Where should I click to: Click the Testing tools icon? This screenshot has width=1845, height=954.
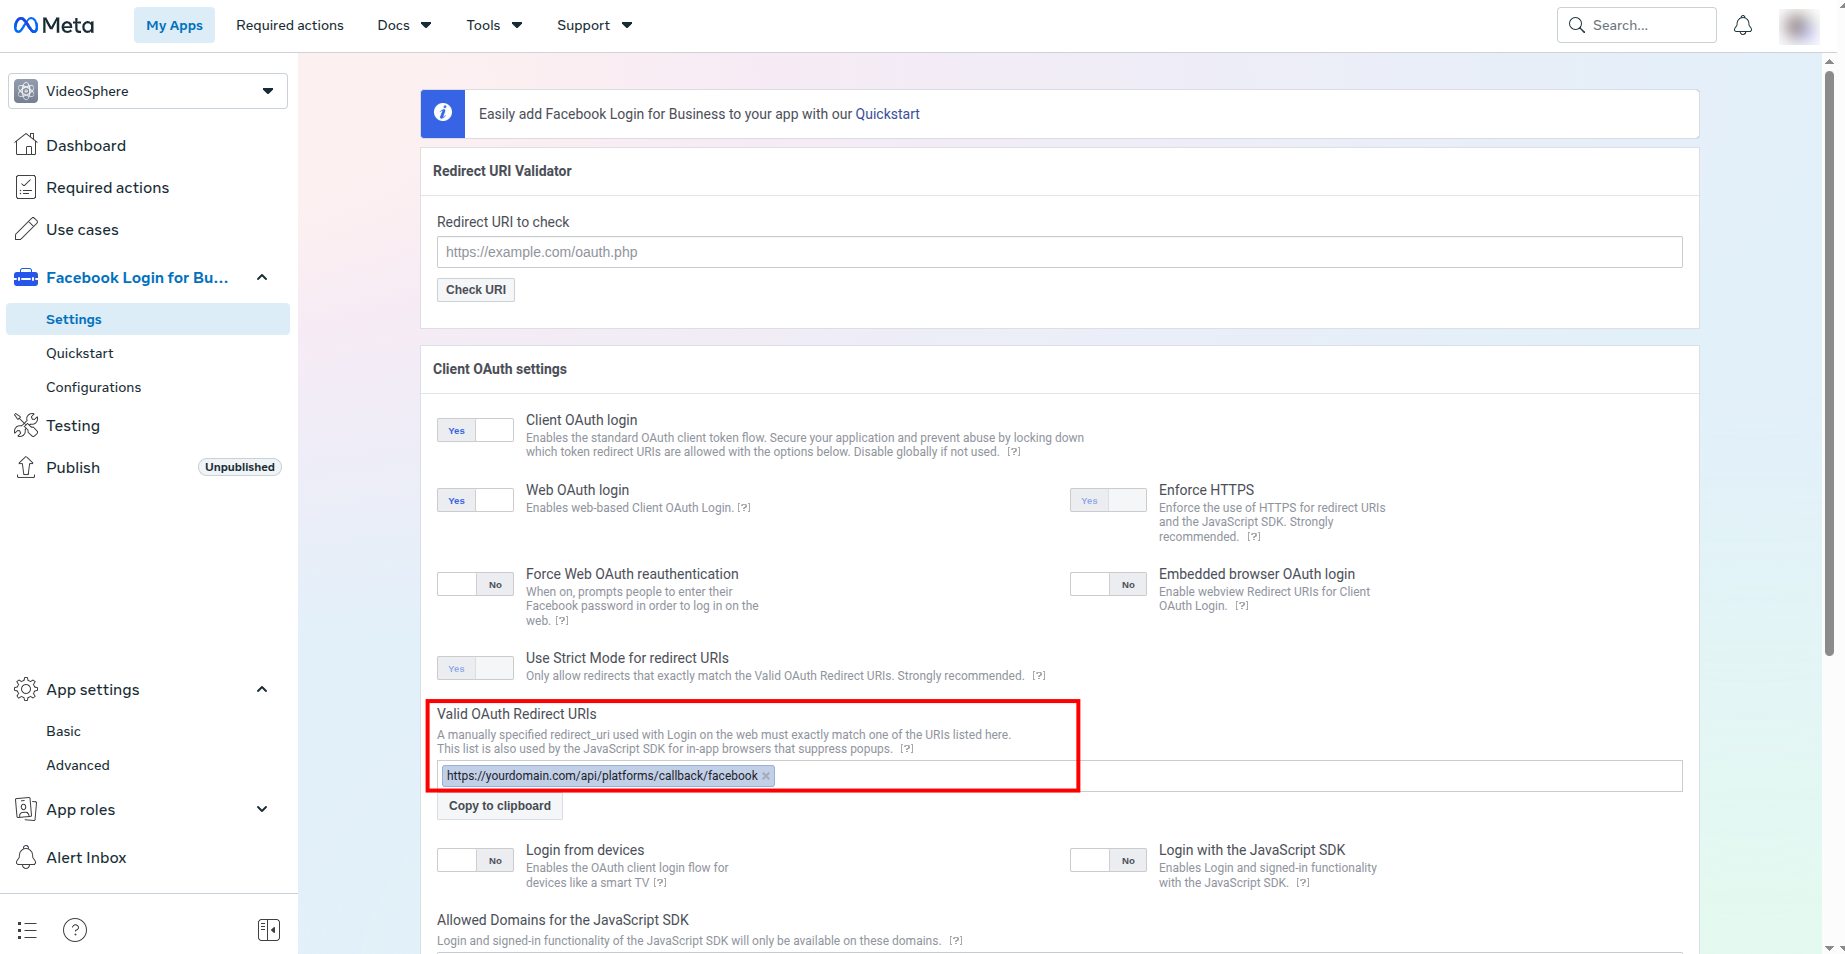tap(26, 425)
